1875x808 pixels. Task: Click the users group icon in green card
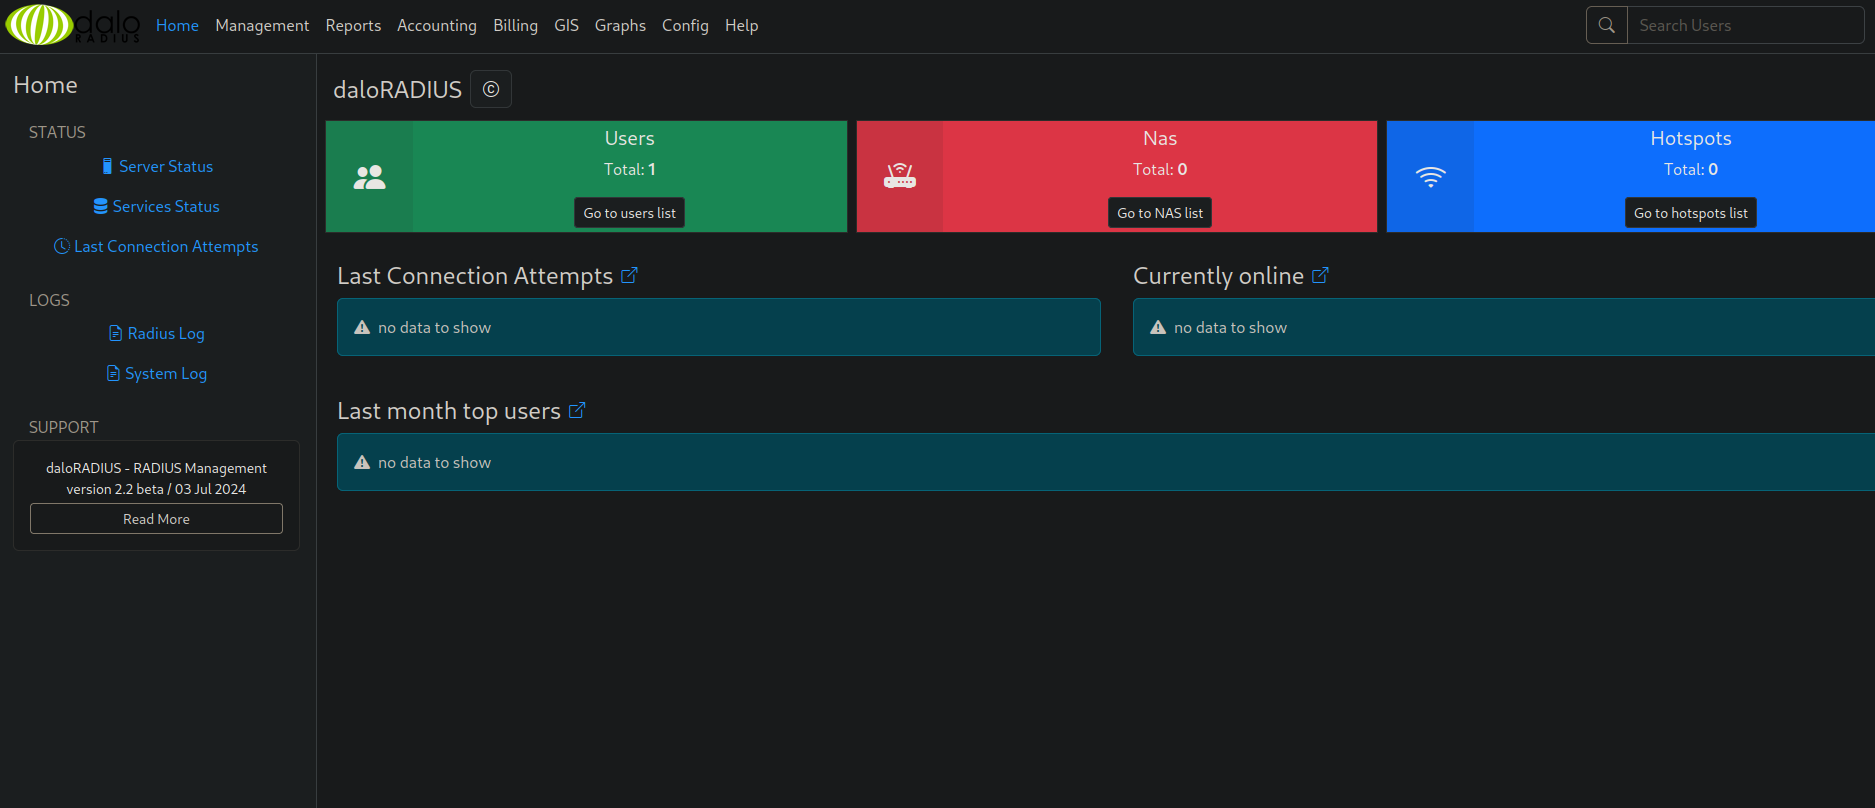click(x=369, y=177)
